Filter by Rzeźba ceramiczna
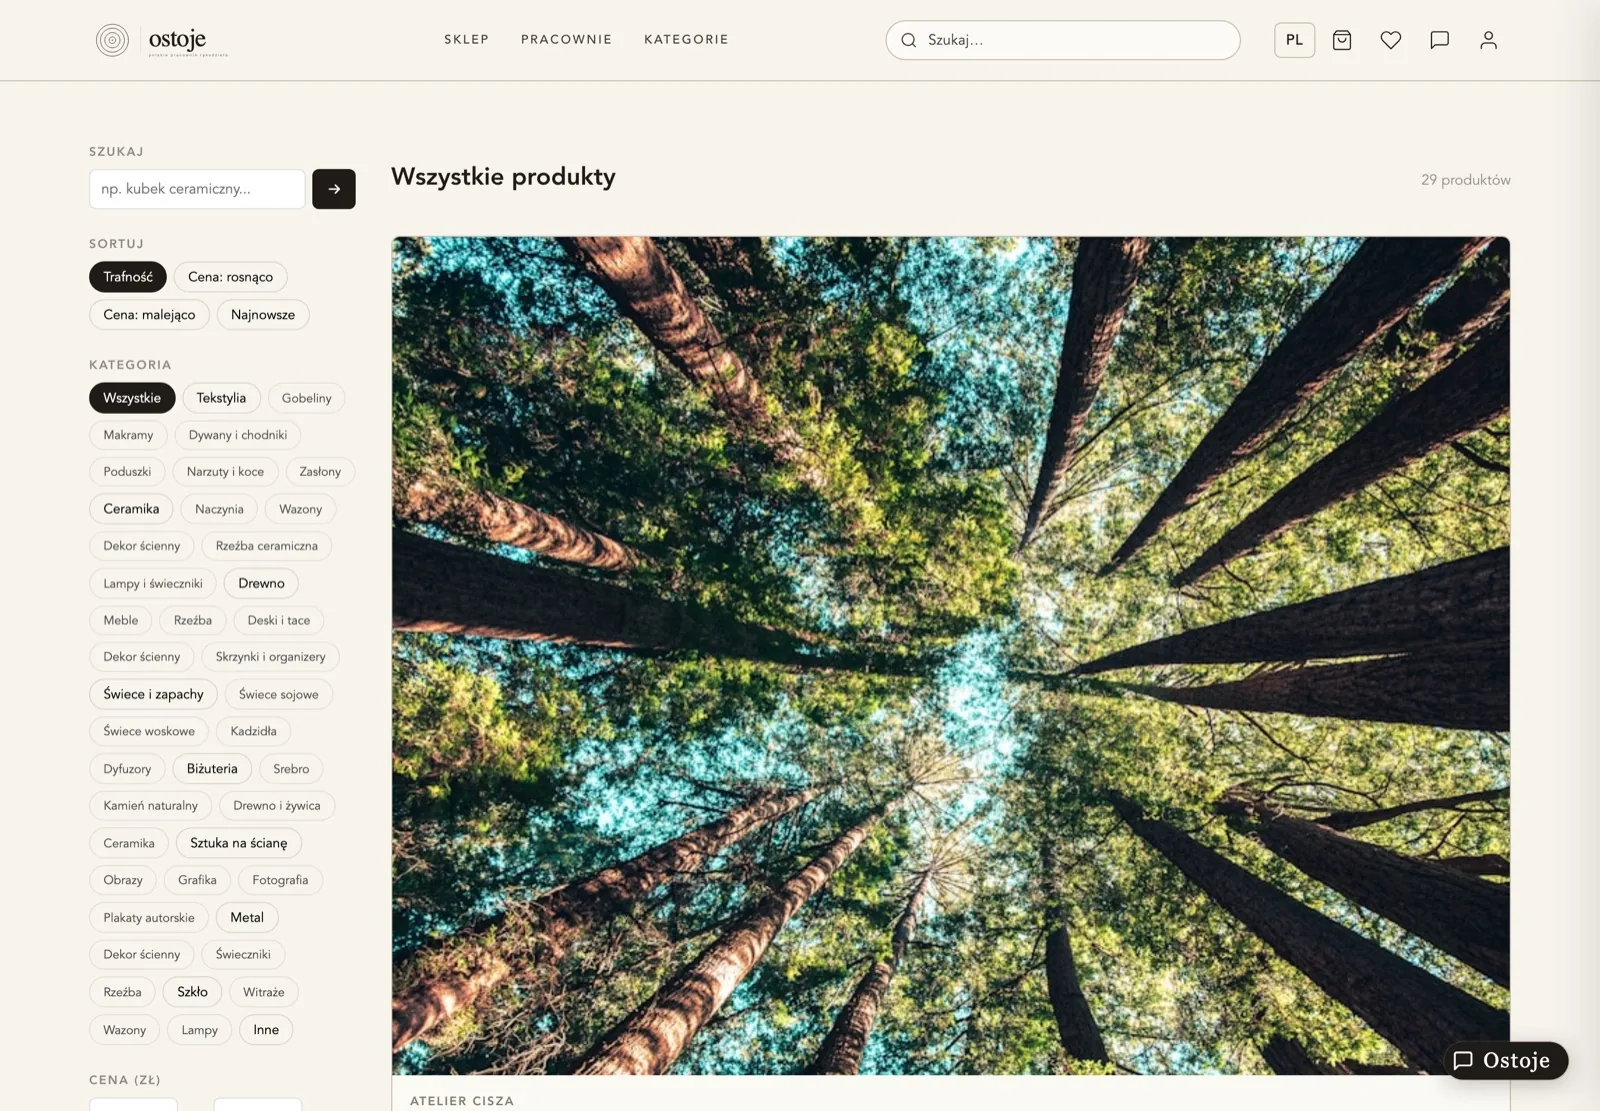 (x=267, y=546)
